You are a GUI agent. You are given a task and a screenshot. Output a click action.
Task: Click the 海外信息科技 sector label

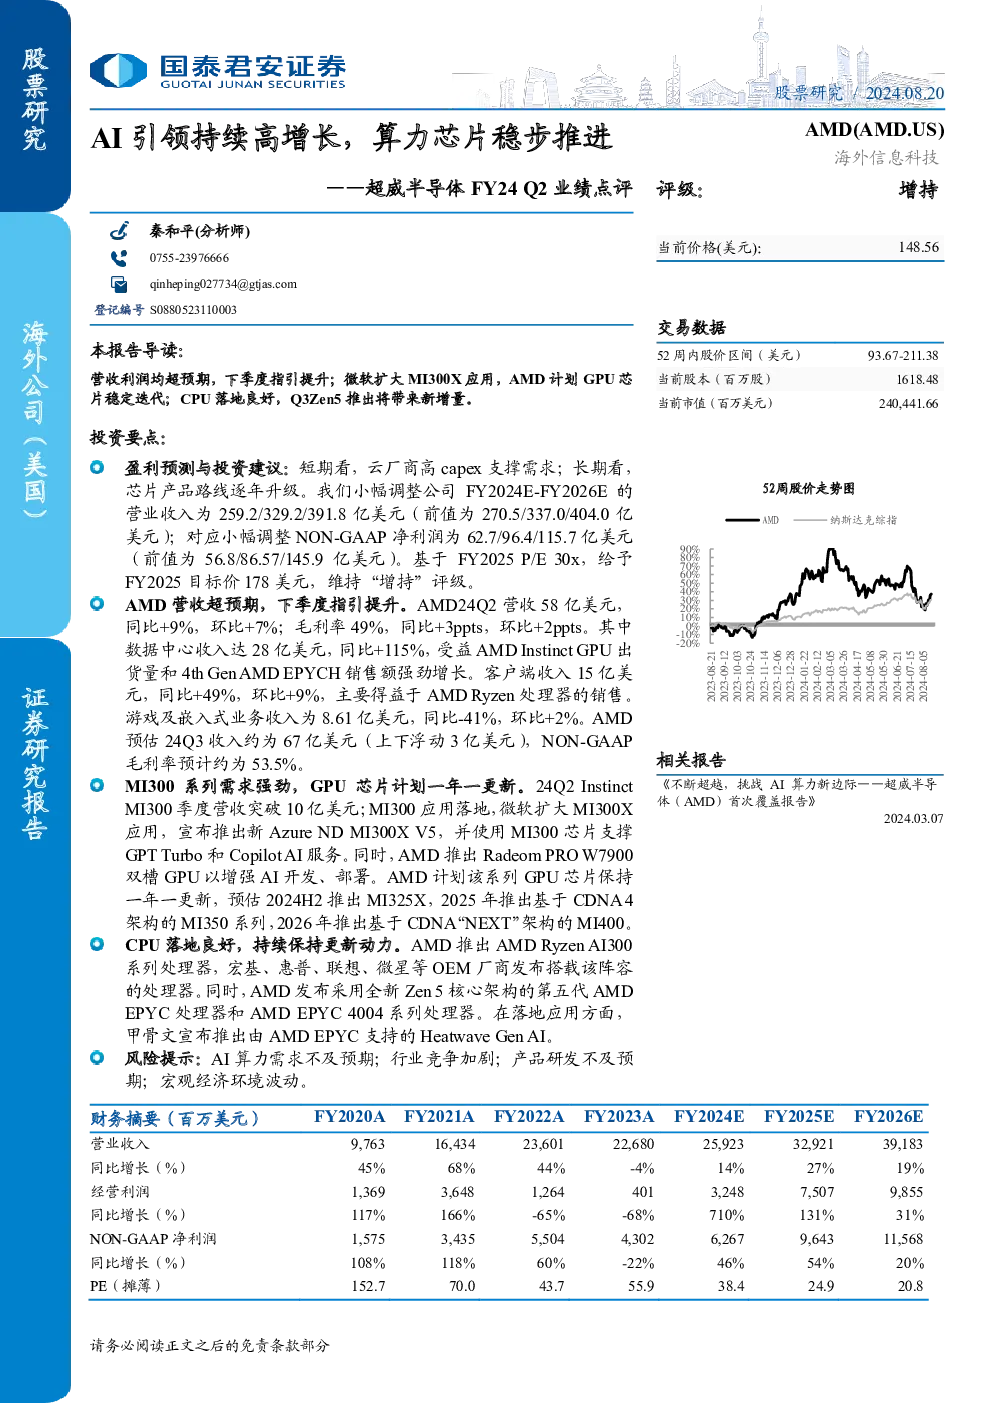(887, 157)
